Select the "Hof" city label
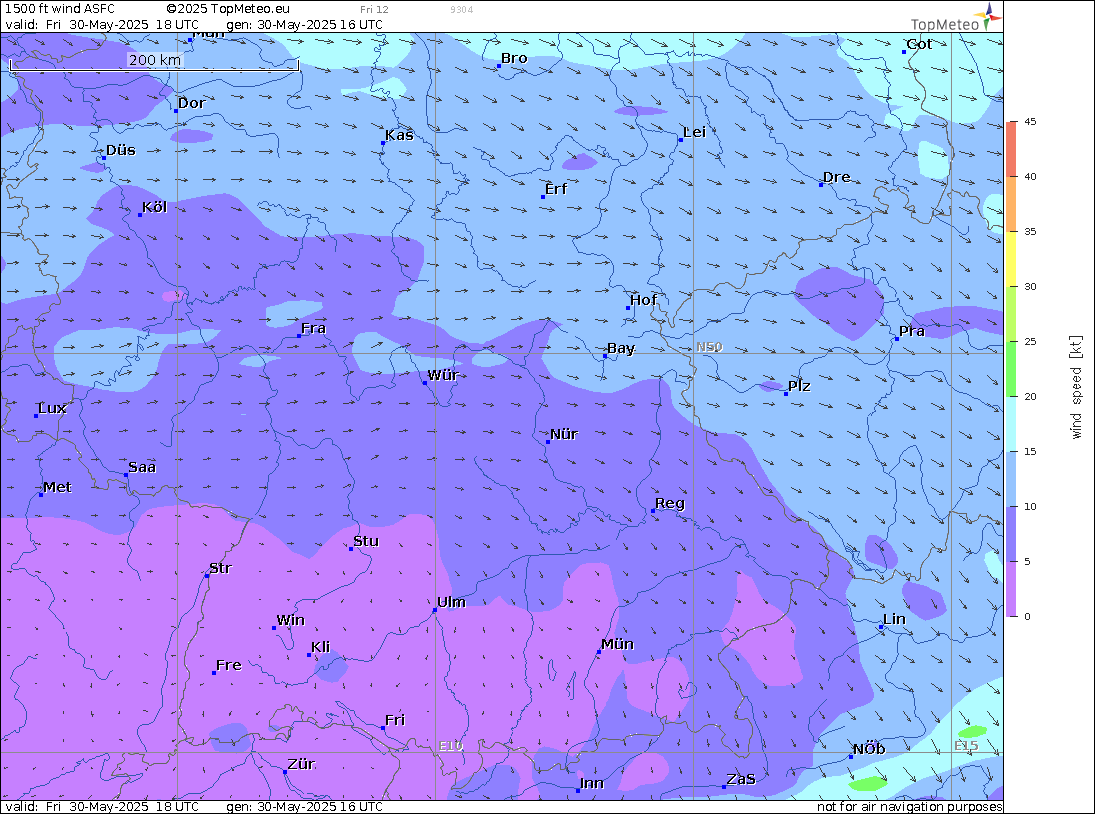This screenshot has height=814, width=1095. pyautogui.click(x=643, y=300)
